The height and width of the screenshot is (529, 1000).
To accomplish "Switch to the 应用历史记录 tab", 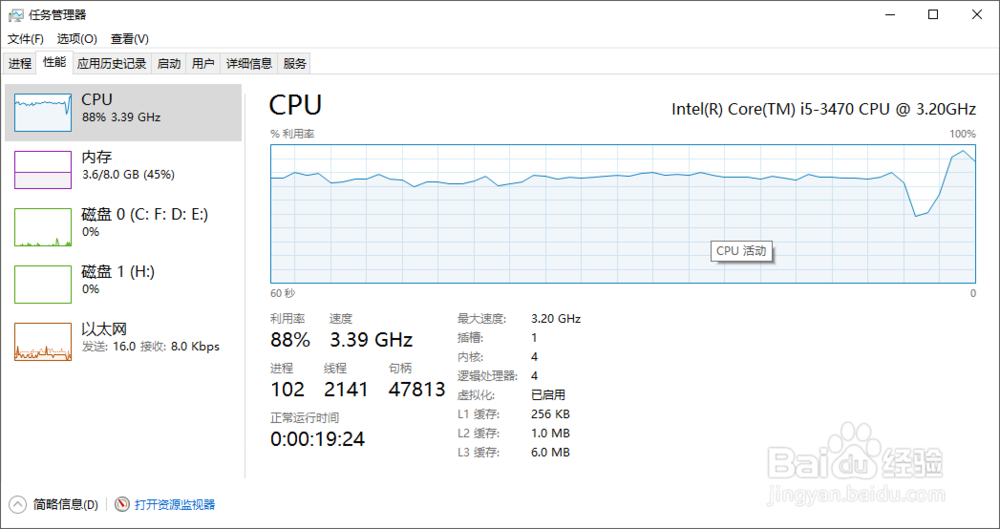I will click(112, 63).
